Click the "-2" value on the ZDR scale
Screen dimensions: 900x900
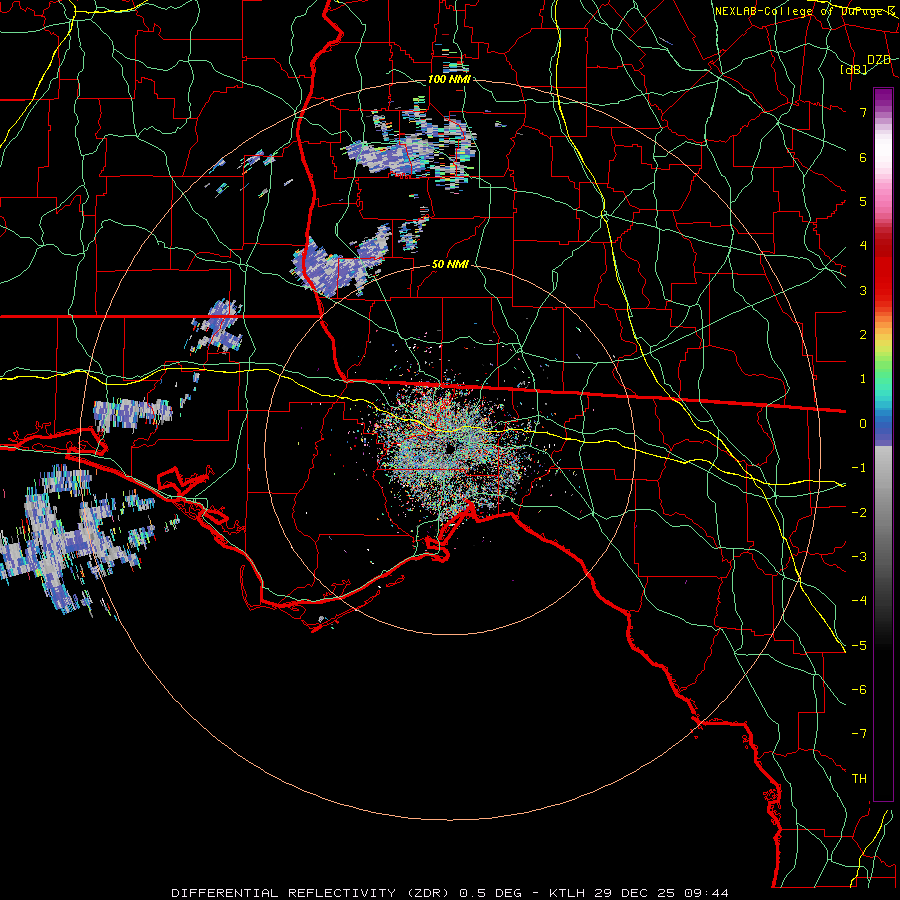859,513
